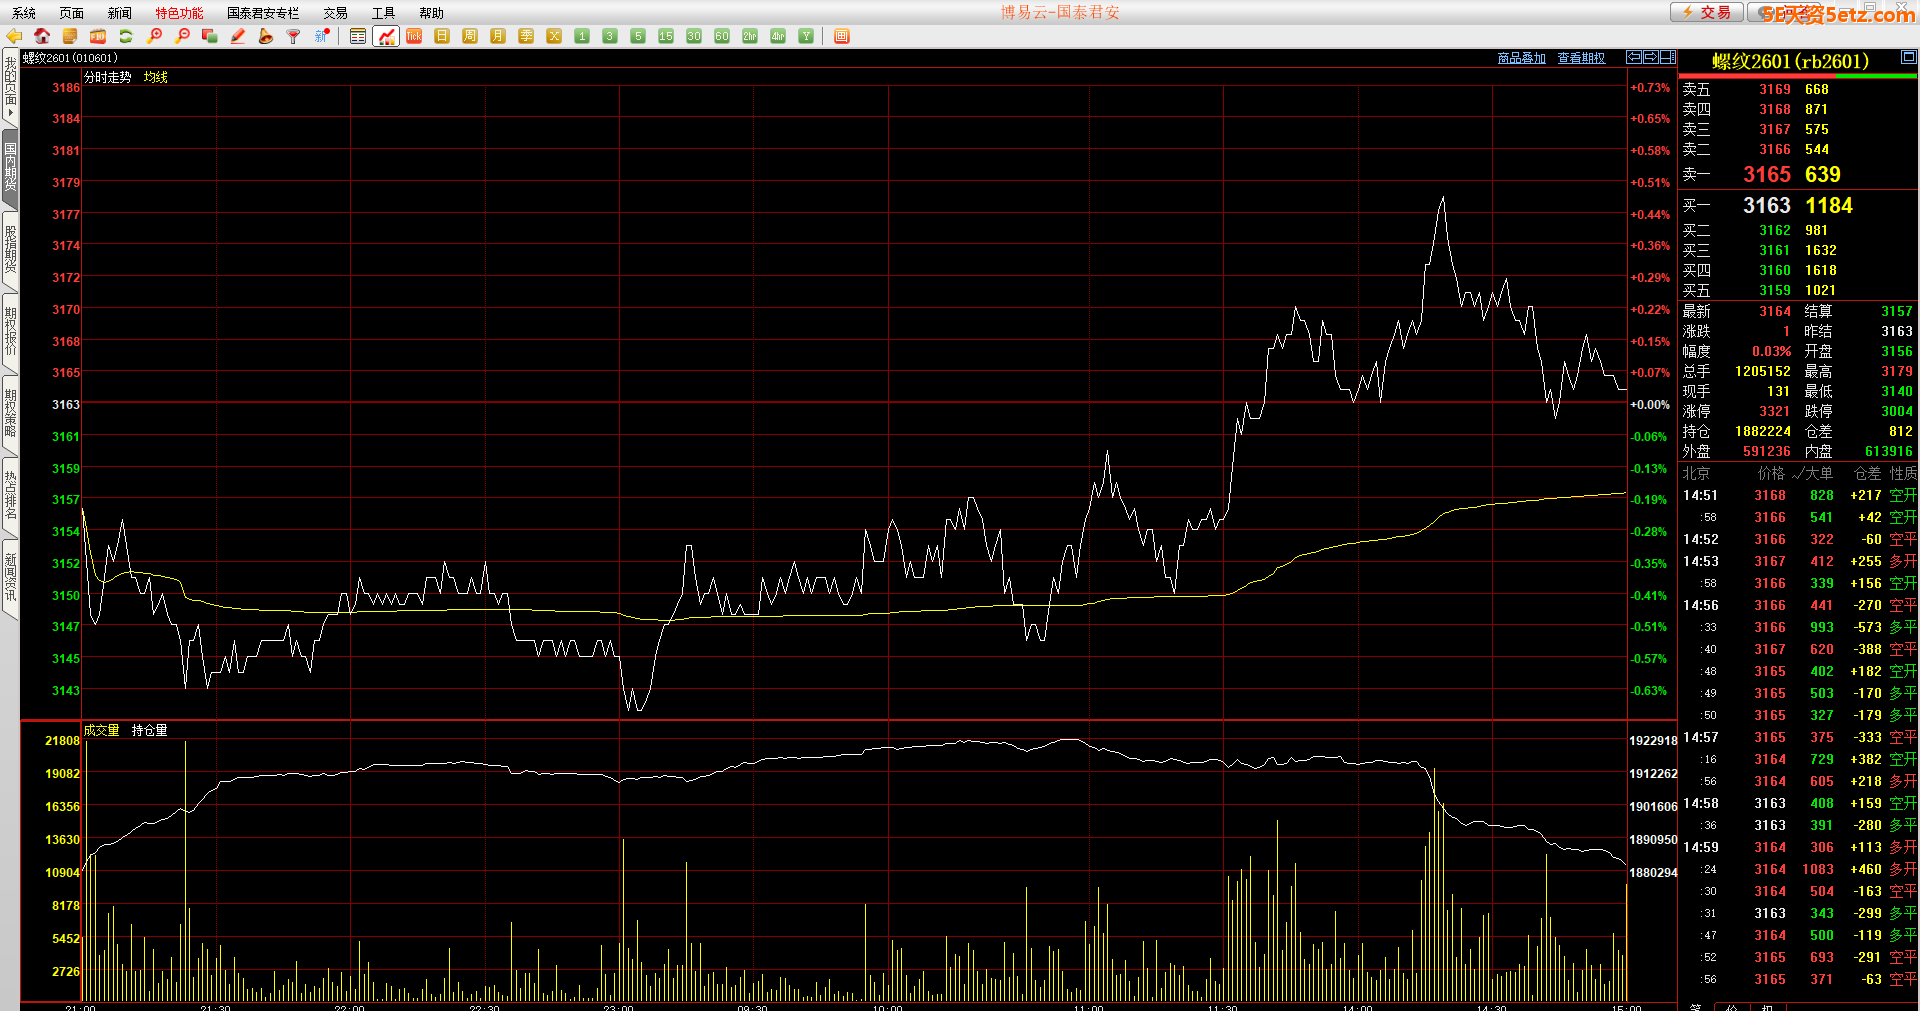The height and width of the screenshot is (1011, 1920).
Task: Open the filter funnel tool
Action: [293, 36]
